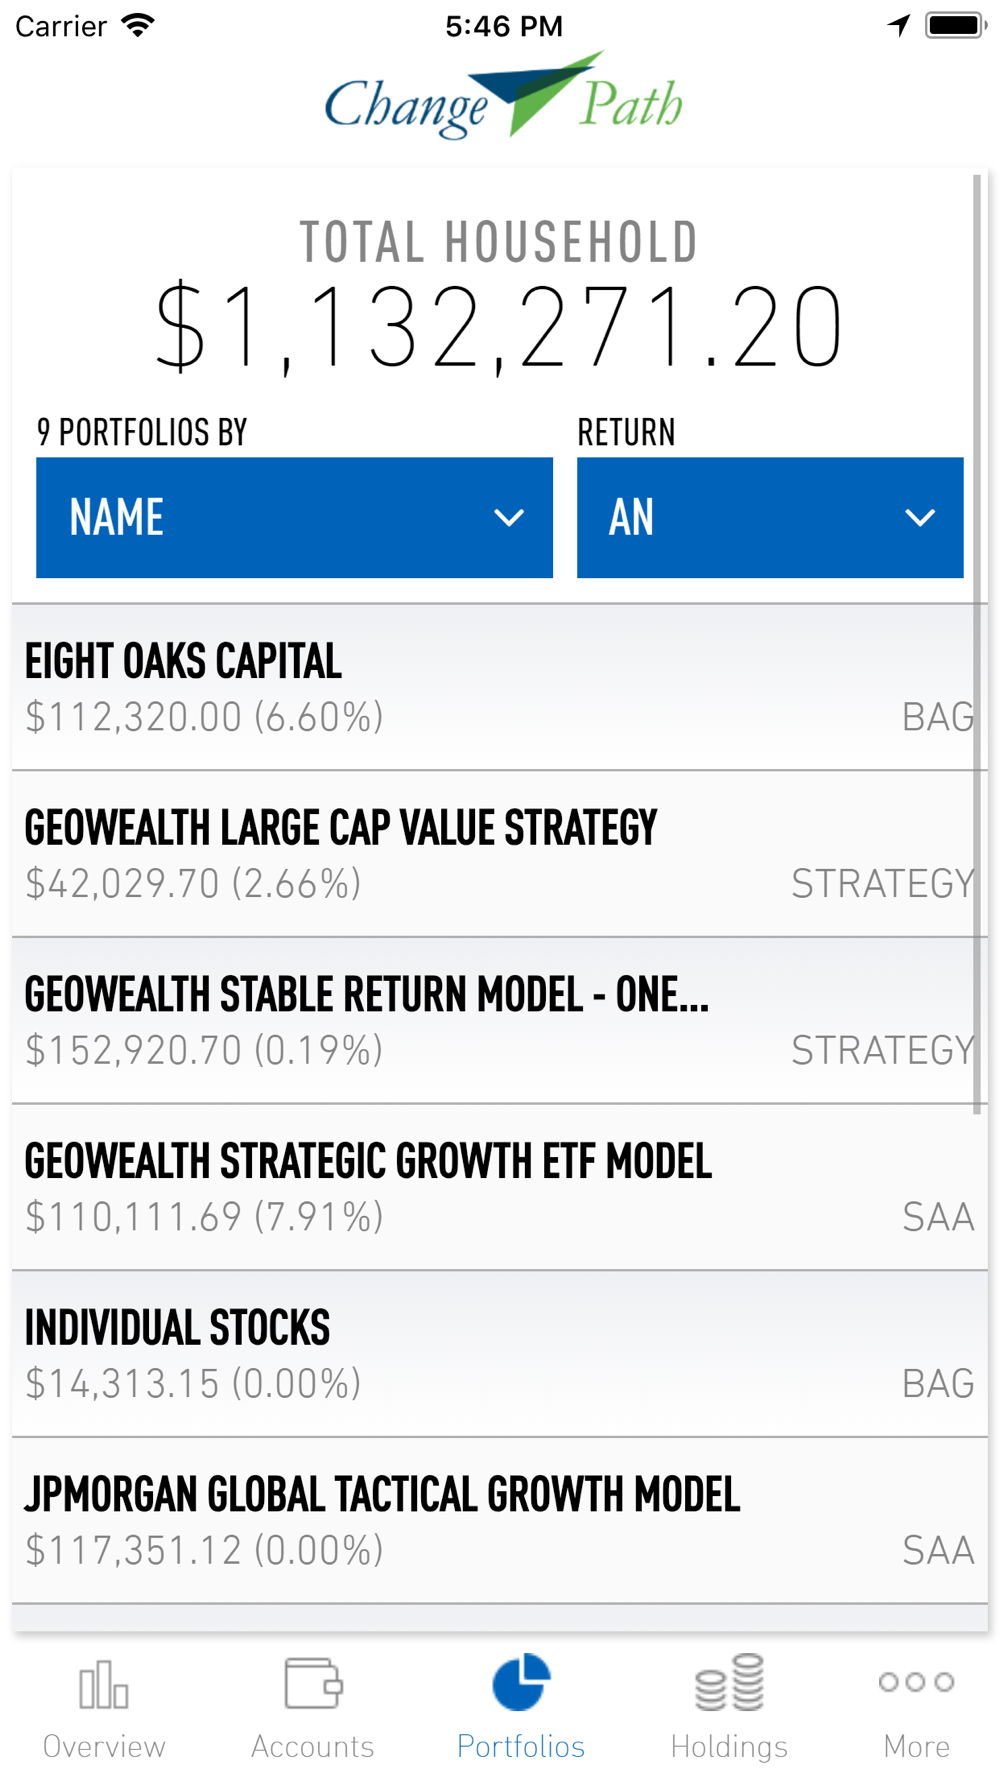Open the NAME sort dropdown
This screenshot has width=1000, height=1778.
click(x=294, y=518)
